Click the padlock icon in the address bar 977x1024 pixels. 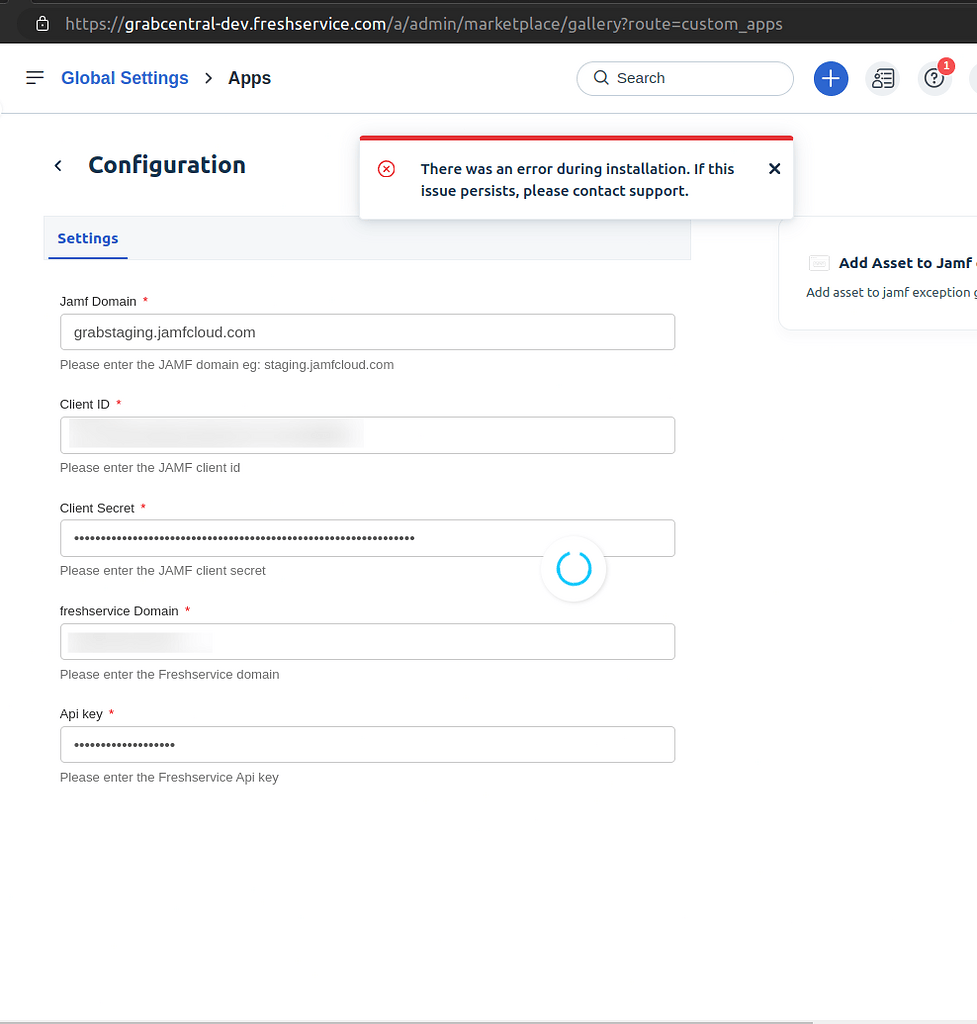click(42, 22)
